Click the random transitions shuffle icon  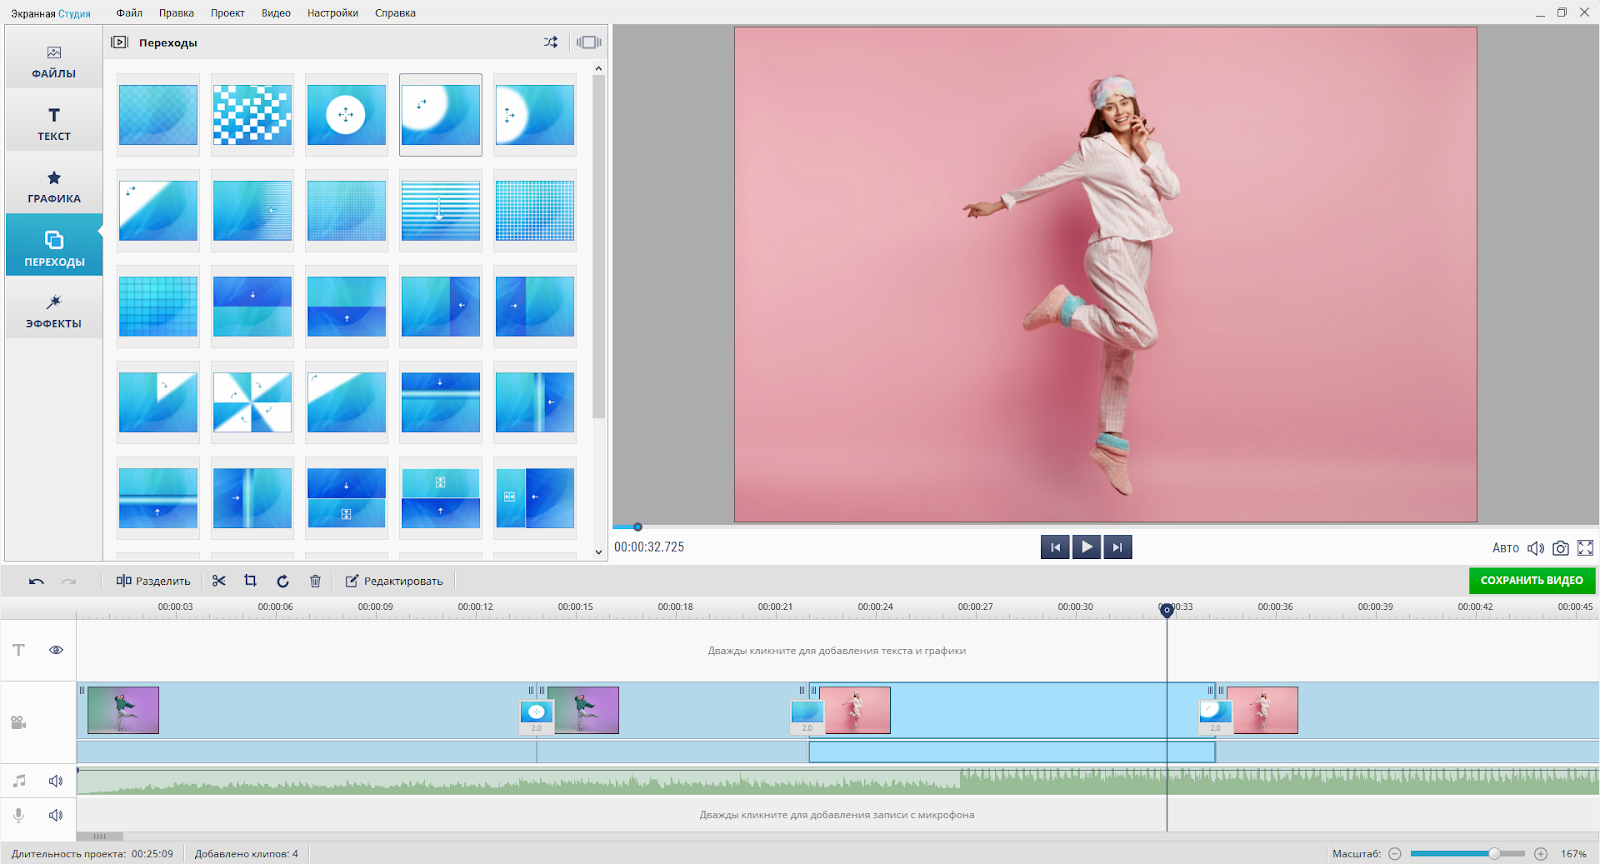(x=551, y=42)
